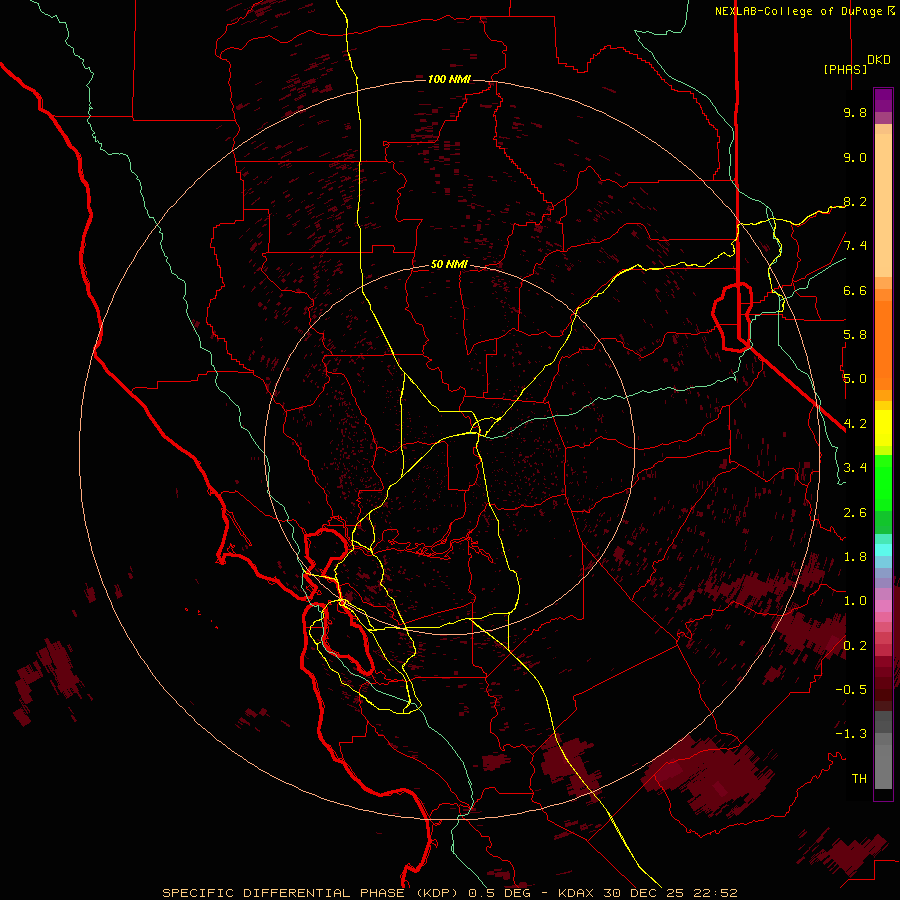Click the "4.2" color scale value
The image size is (900, 900).
(x=855, y=424)
